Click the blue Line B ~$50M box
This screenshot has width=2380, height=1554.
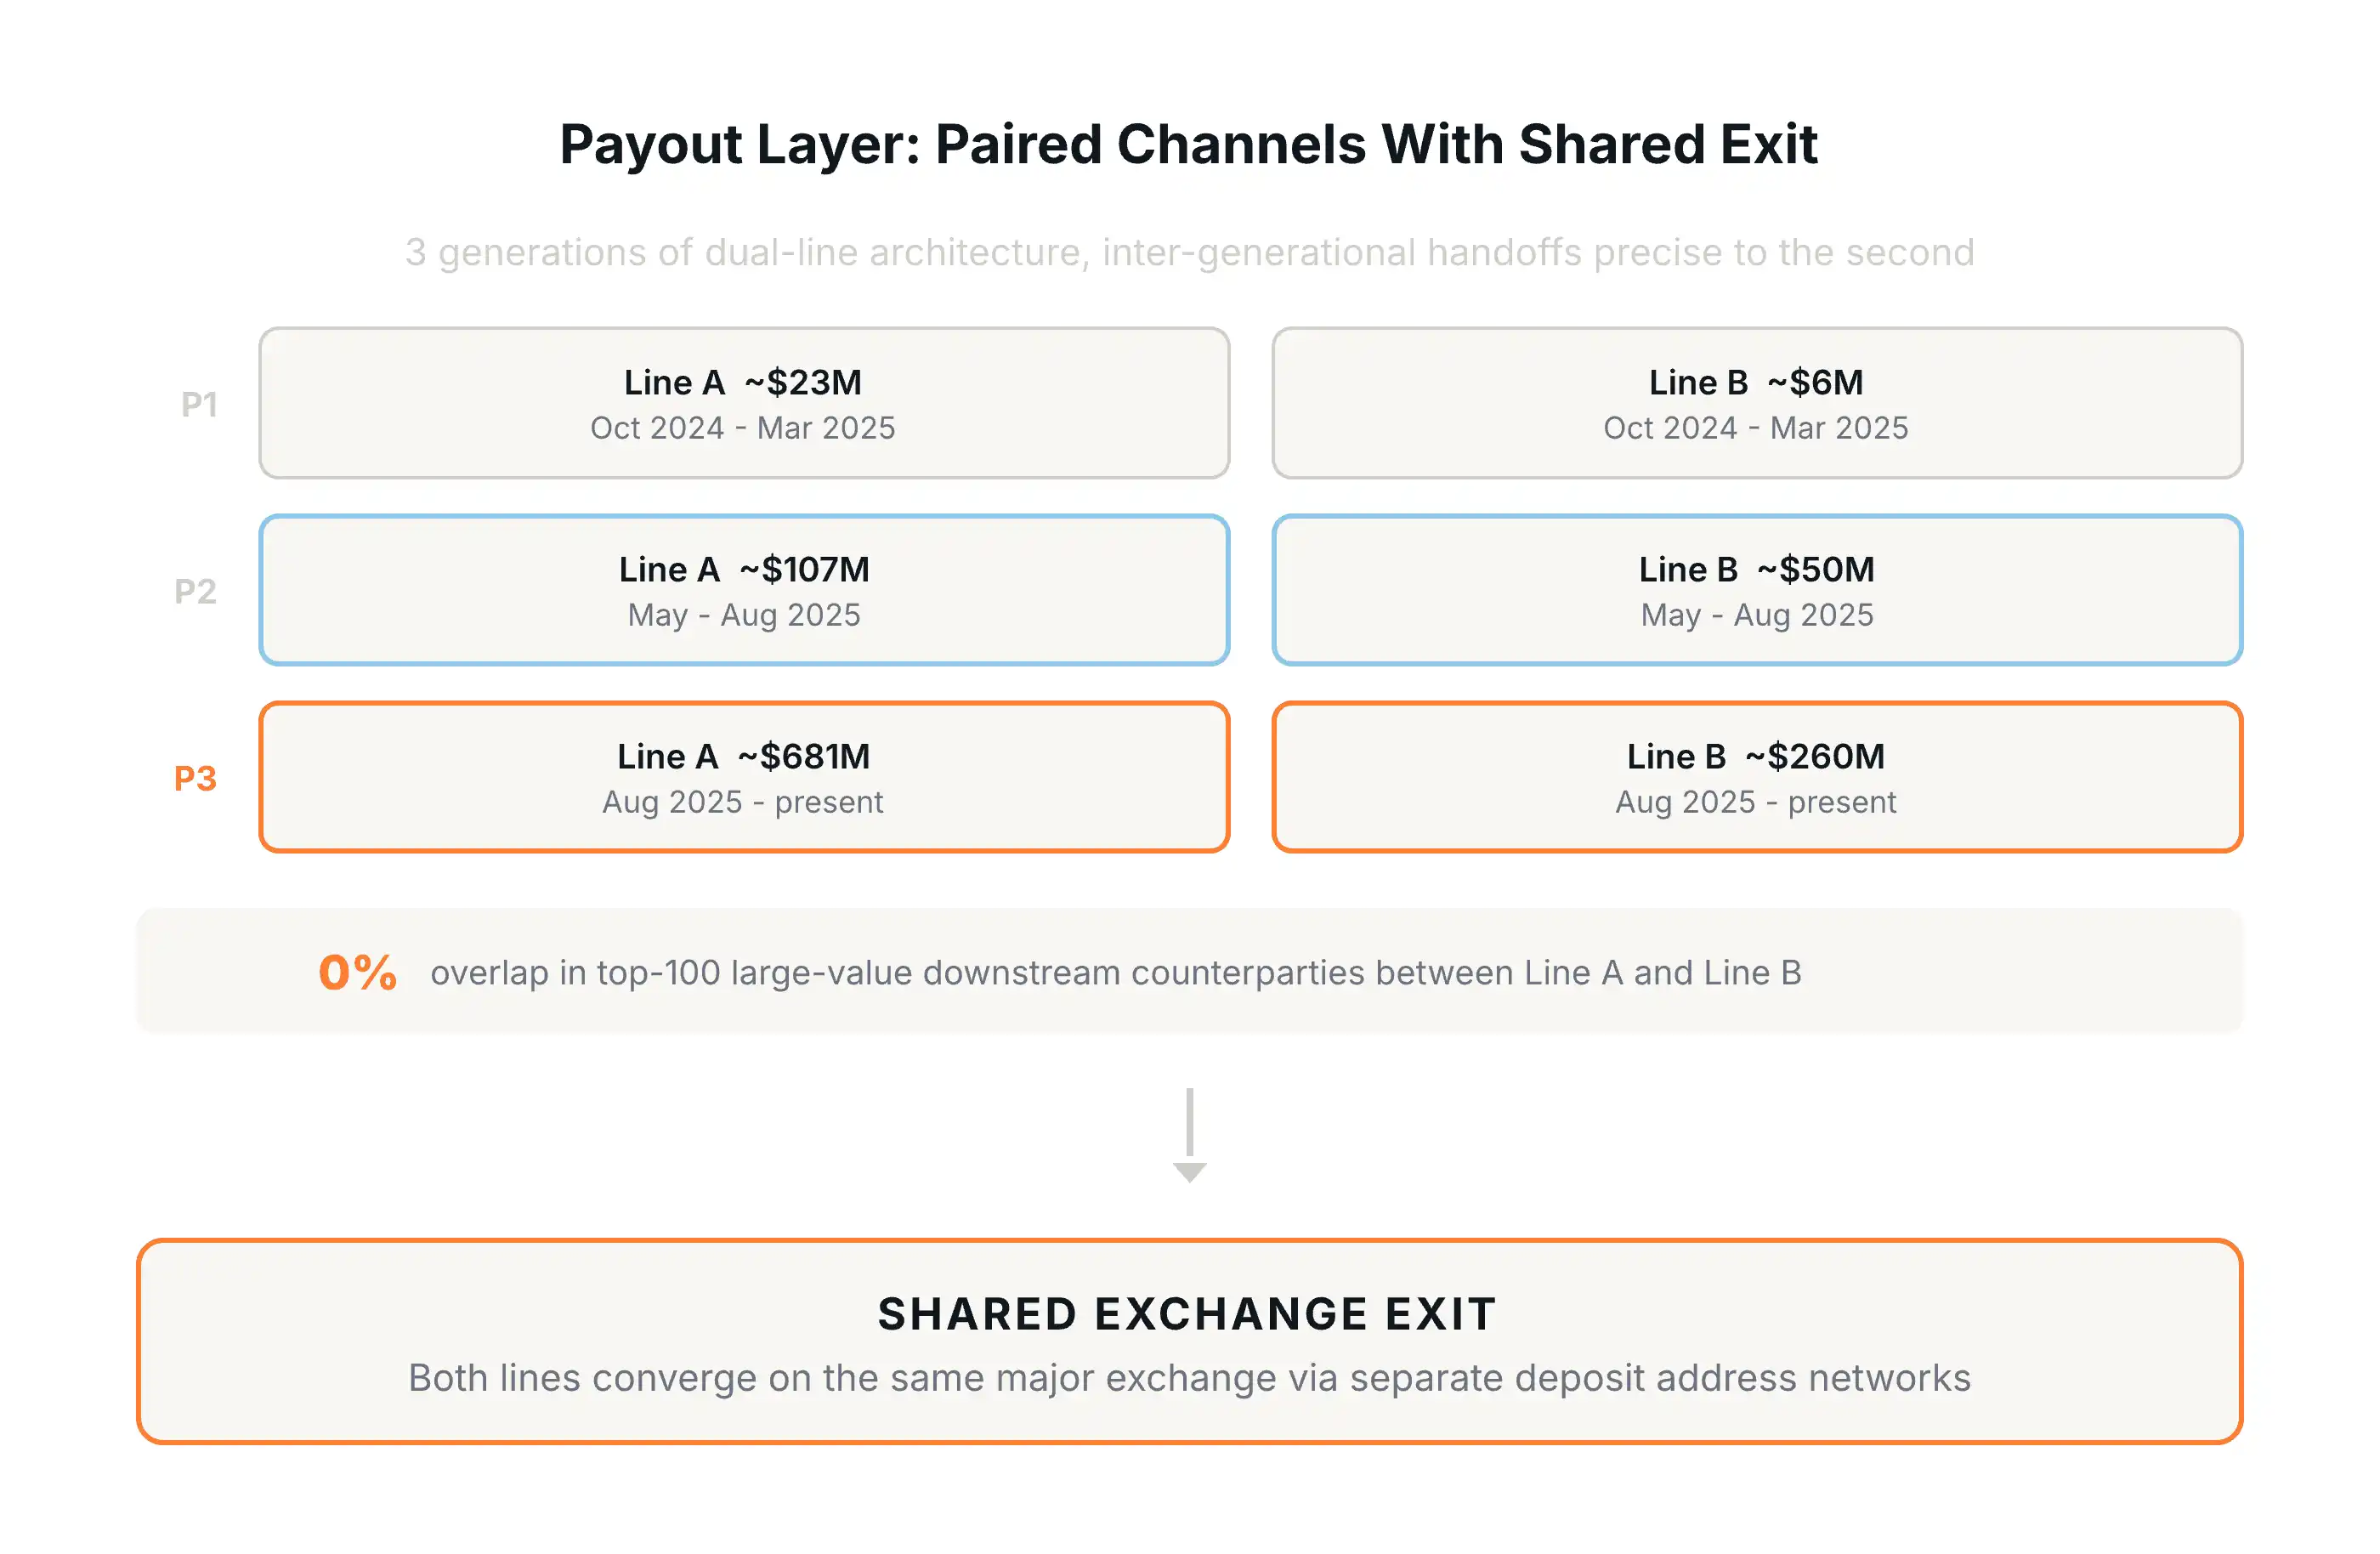point(1756,589)
